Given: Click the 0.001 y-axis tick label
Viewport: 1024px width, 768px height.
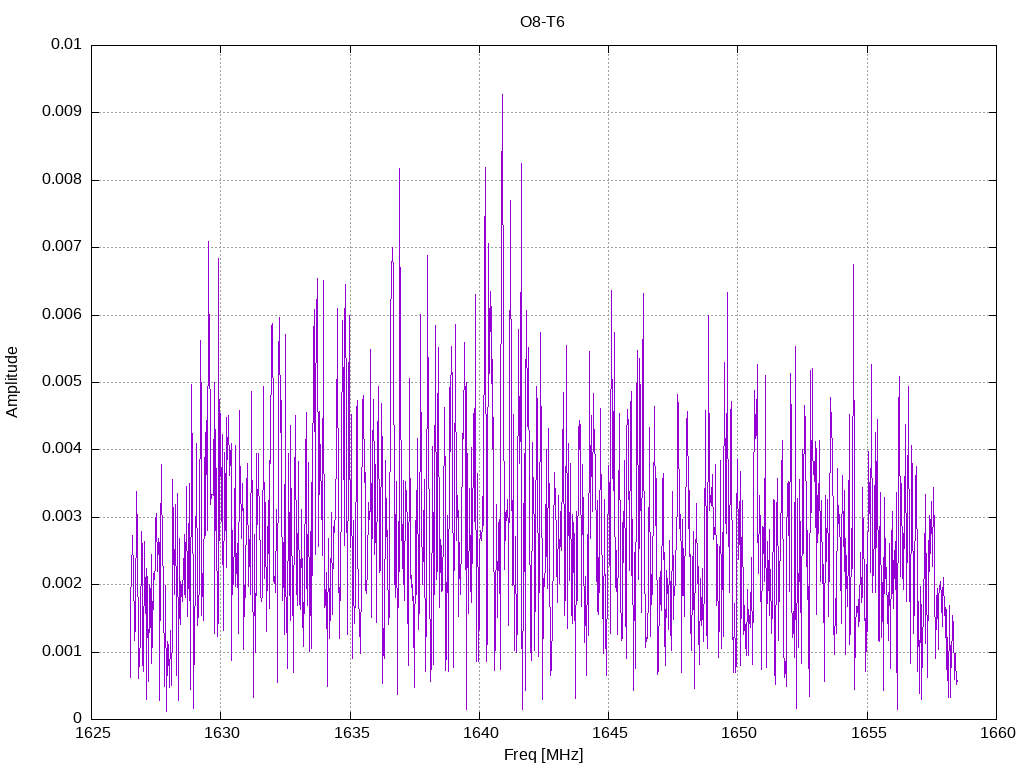Looking at the screenshot, I should [x=62, y=652].
